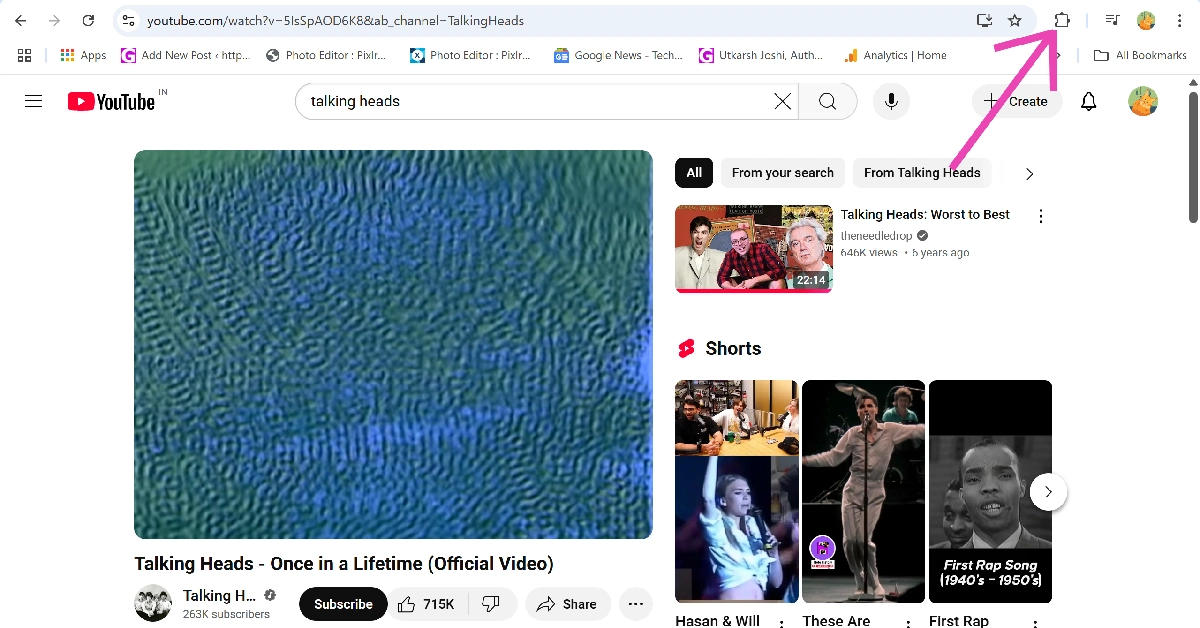Click the notifications bell icon

pos(1089,101)
